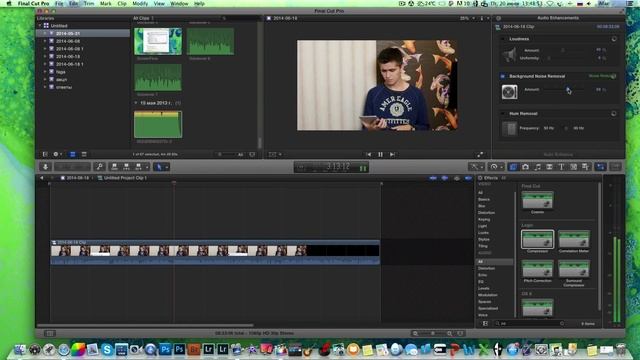Open the edit mode dropdown arrow

(x=147, y=167)
